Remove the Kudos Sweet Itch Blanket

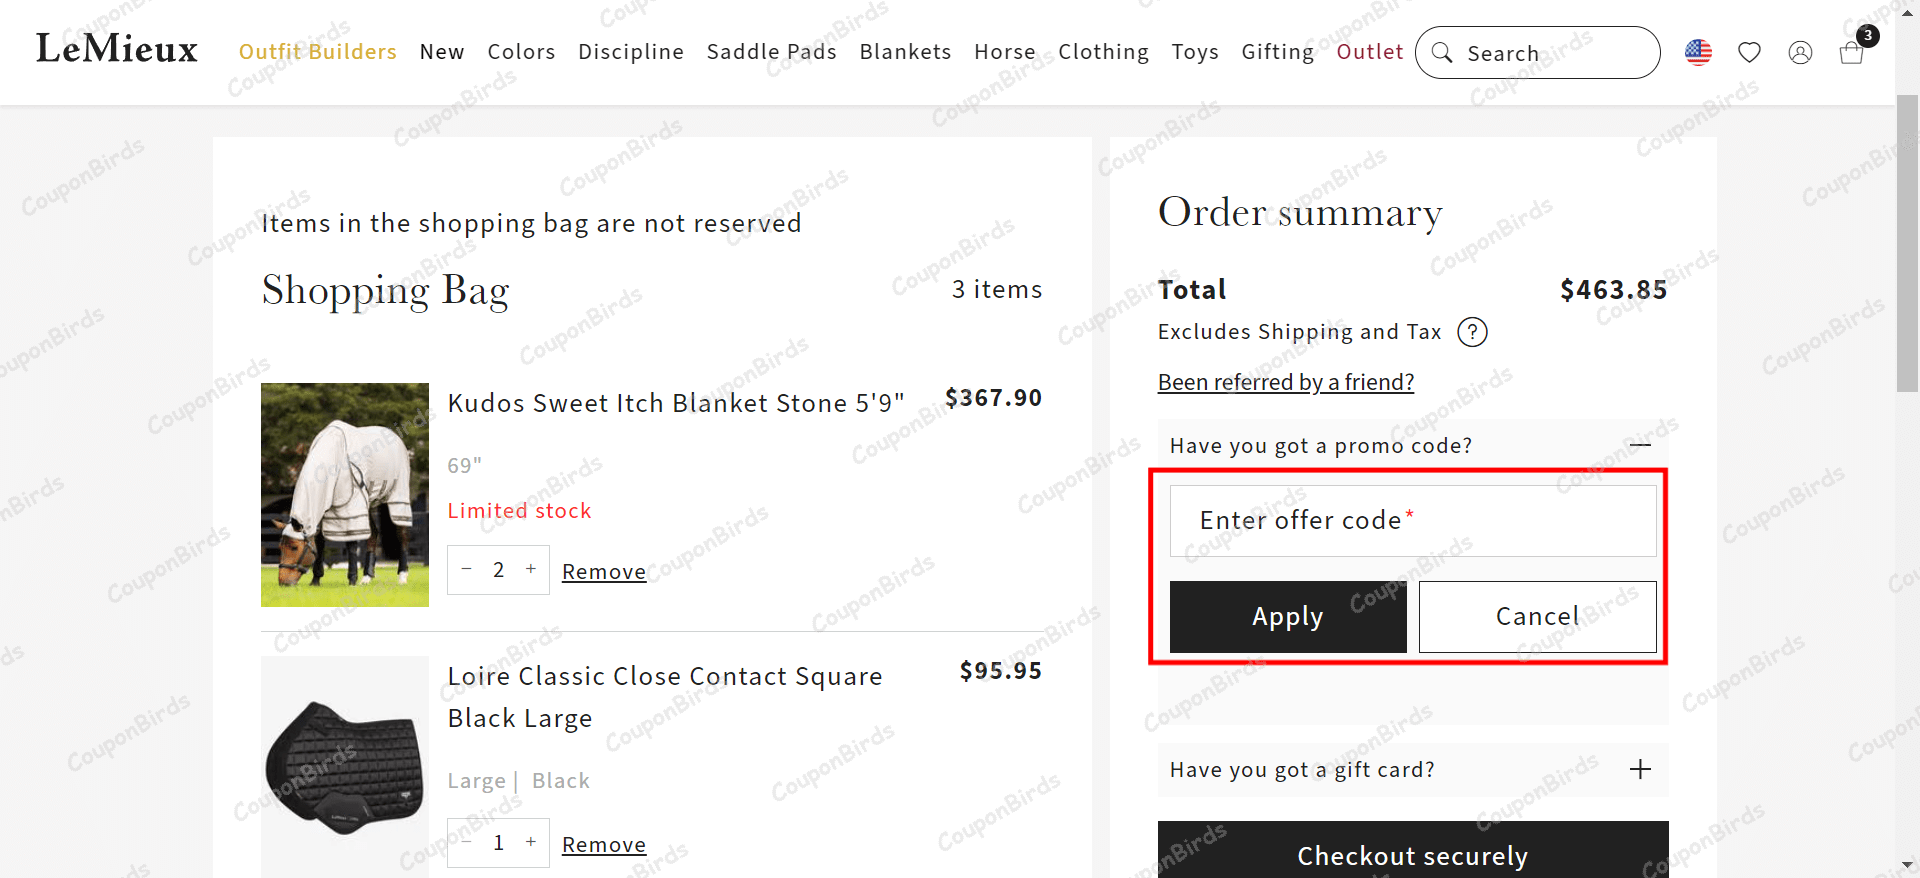(604, 571)
